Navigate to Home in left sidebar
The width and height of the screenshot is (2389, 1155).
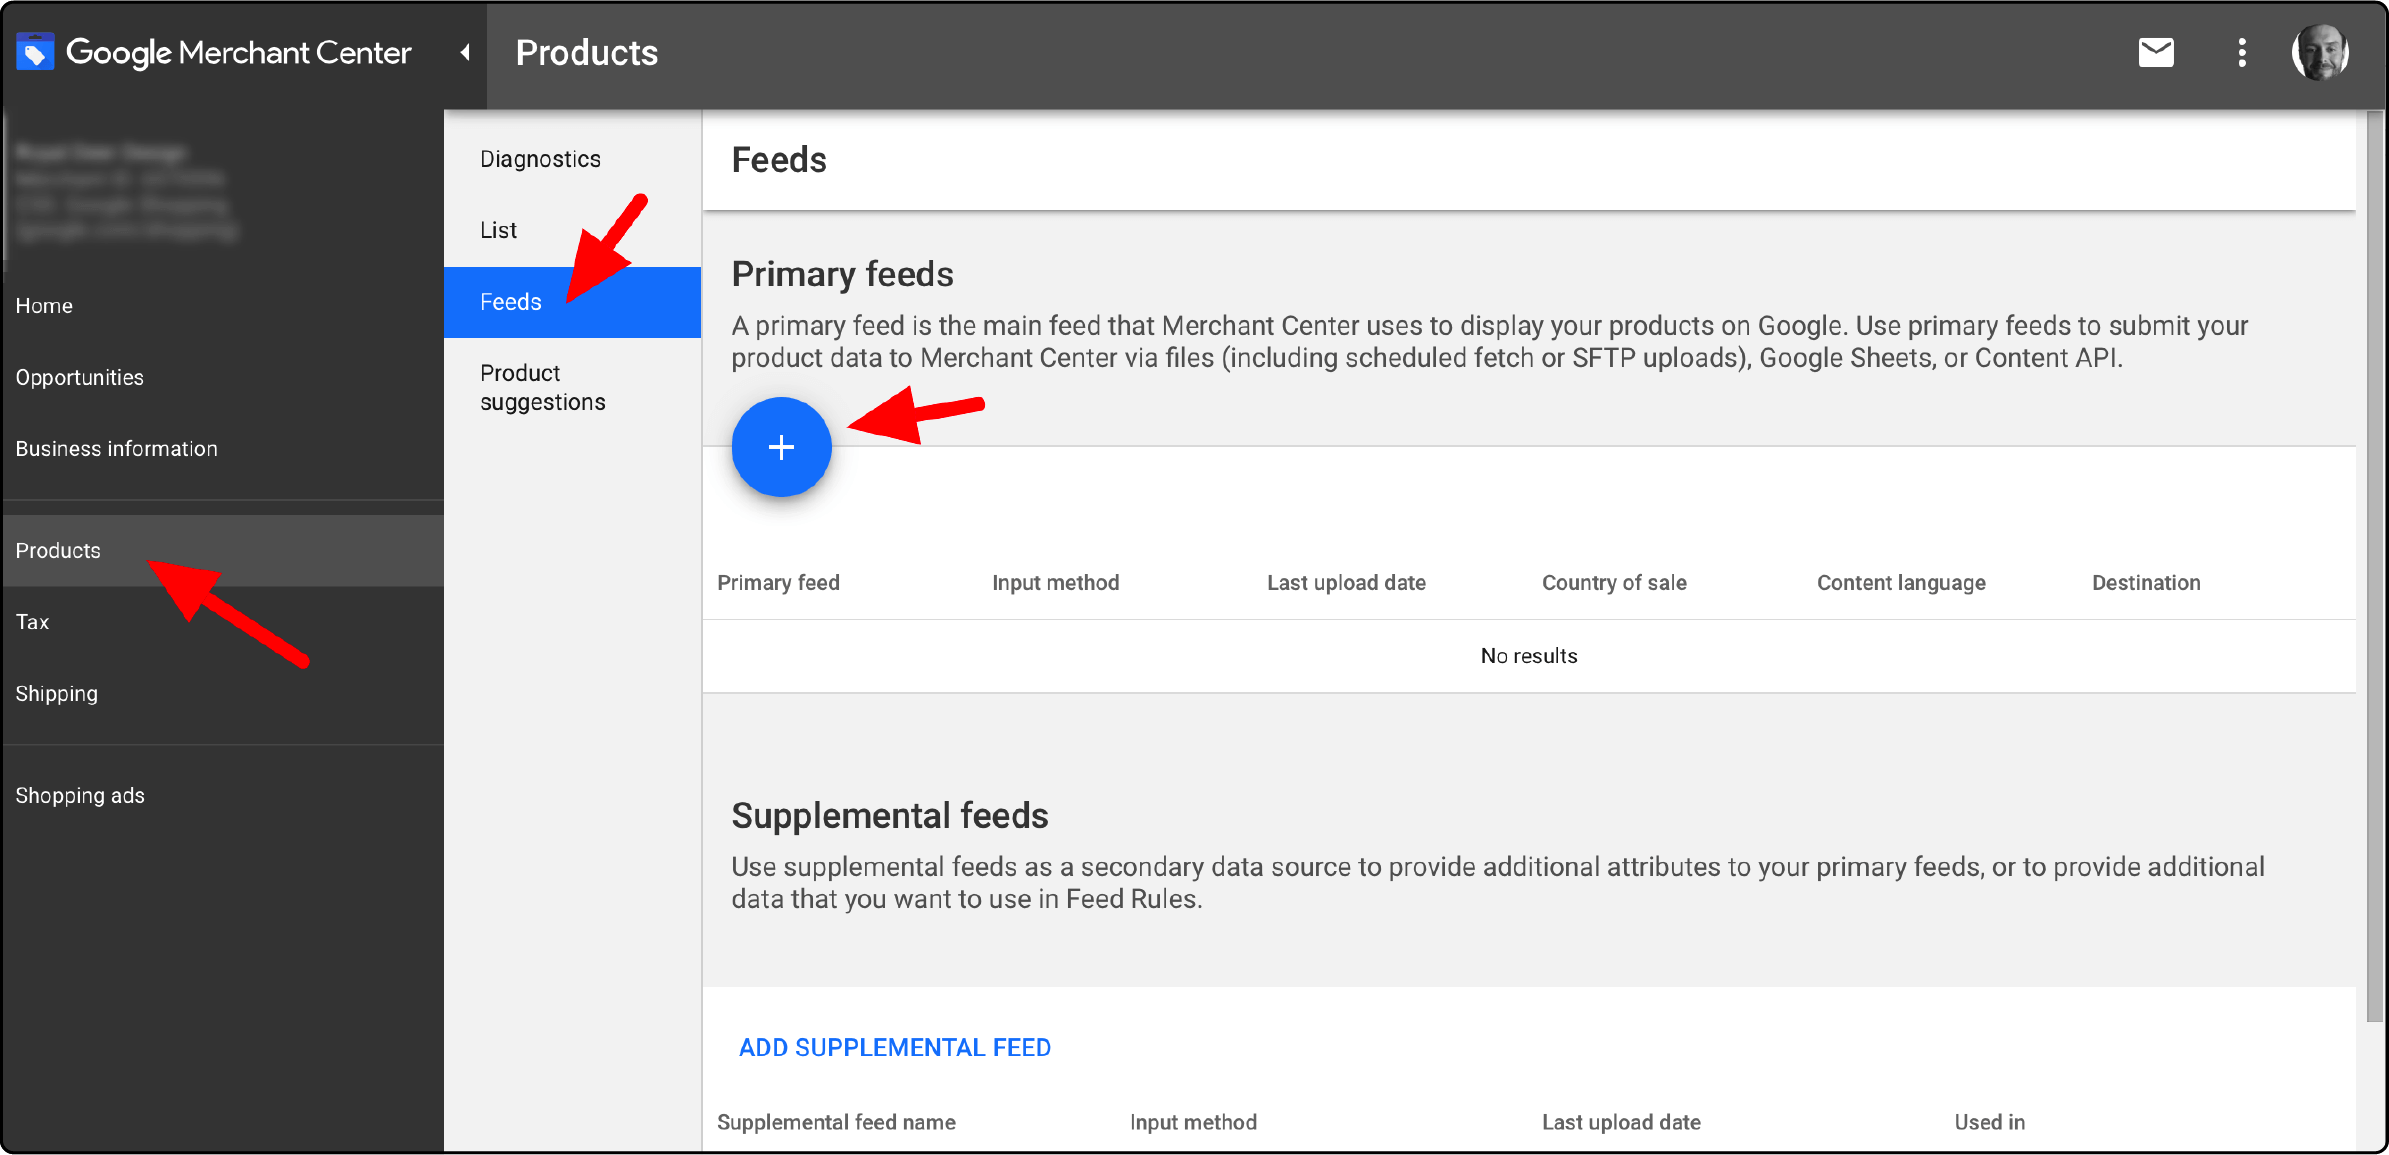[44, 305]
